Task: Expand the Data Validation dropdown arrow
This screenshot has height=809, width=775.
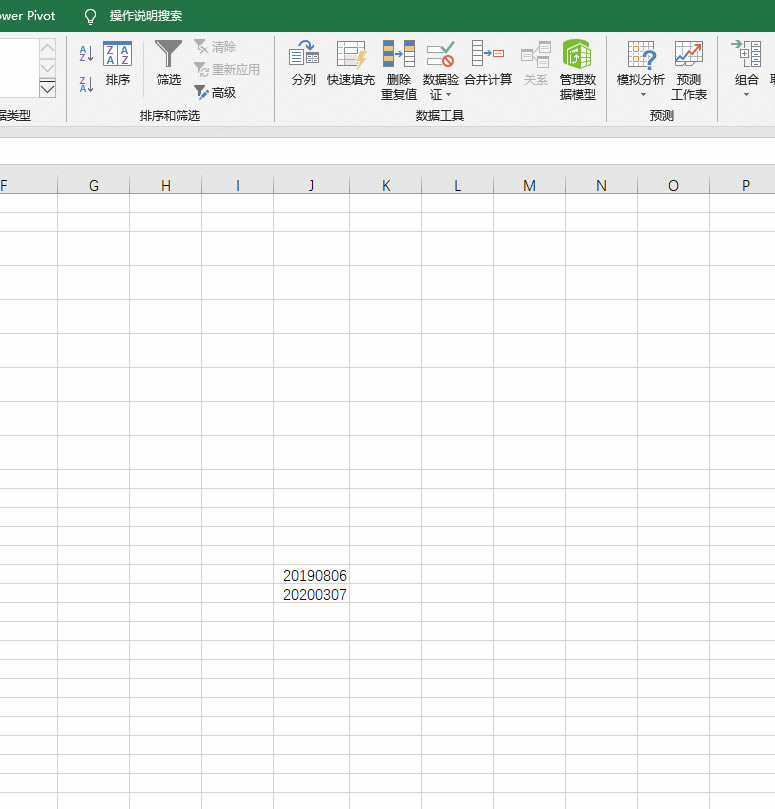Action: 448,94
